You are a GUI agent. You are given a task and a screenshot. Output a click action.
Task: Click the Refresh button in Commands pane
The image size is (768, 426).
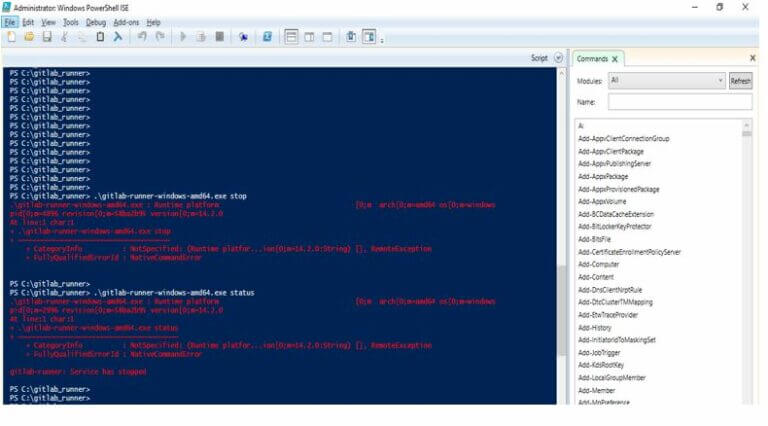[x=740, y=81]
